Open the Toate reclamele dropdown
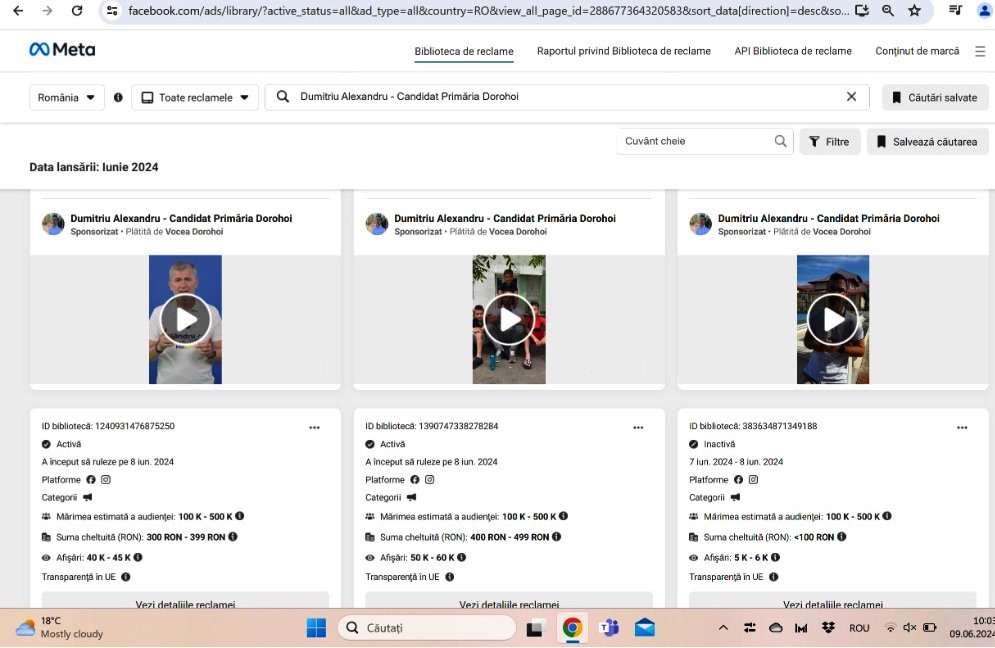This screenshot has height=648, width=995. (x=195, y=98)
